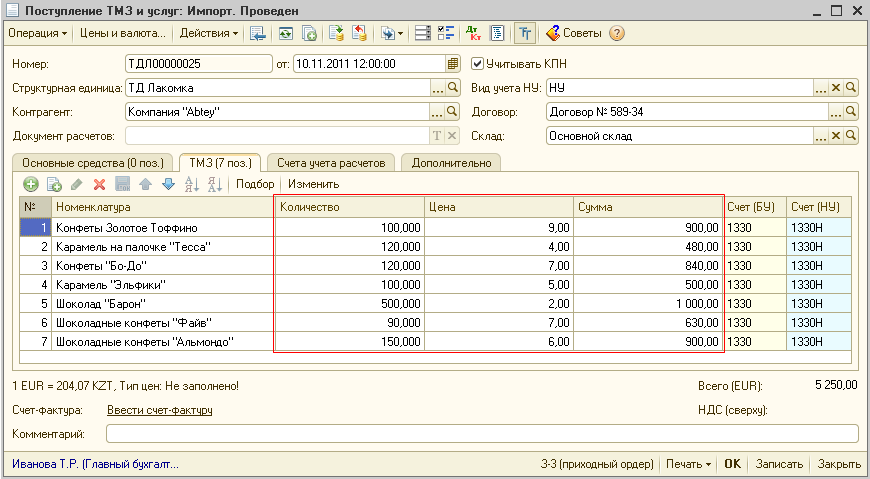Click search icon next to Контрагент field
This screenshot has height=479, width=870.
pos(453,111)
